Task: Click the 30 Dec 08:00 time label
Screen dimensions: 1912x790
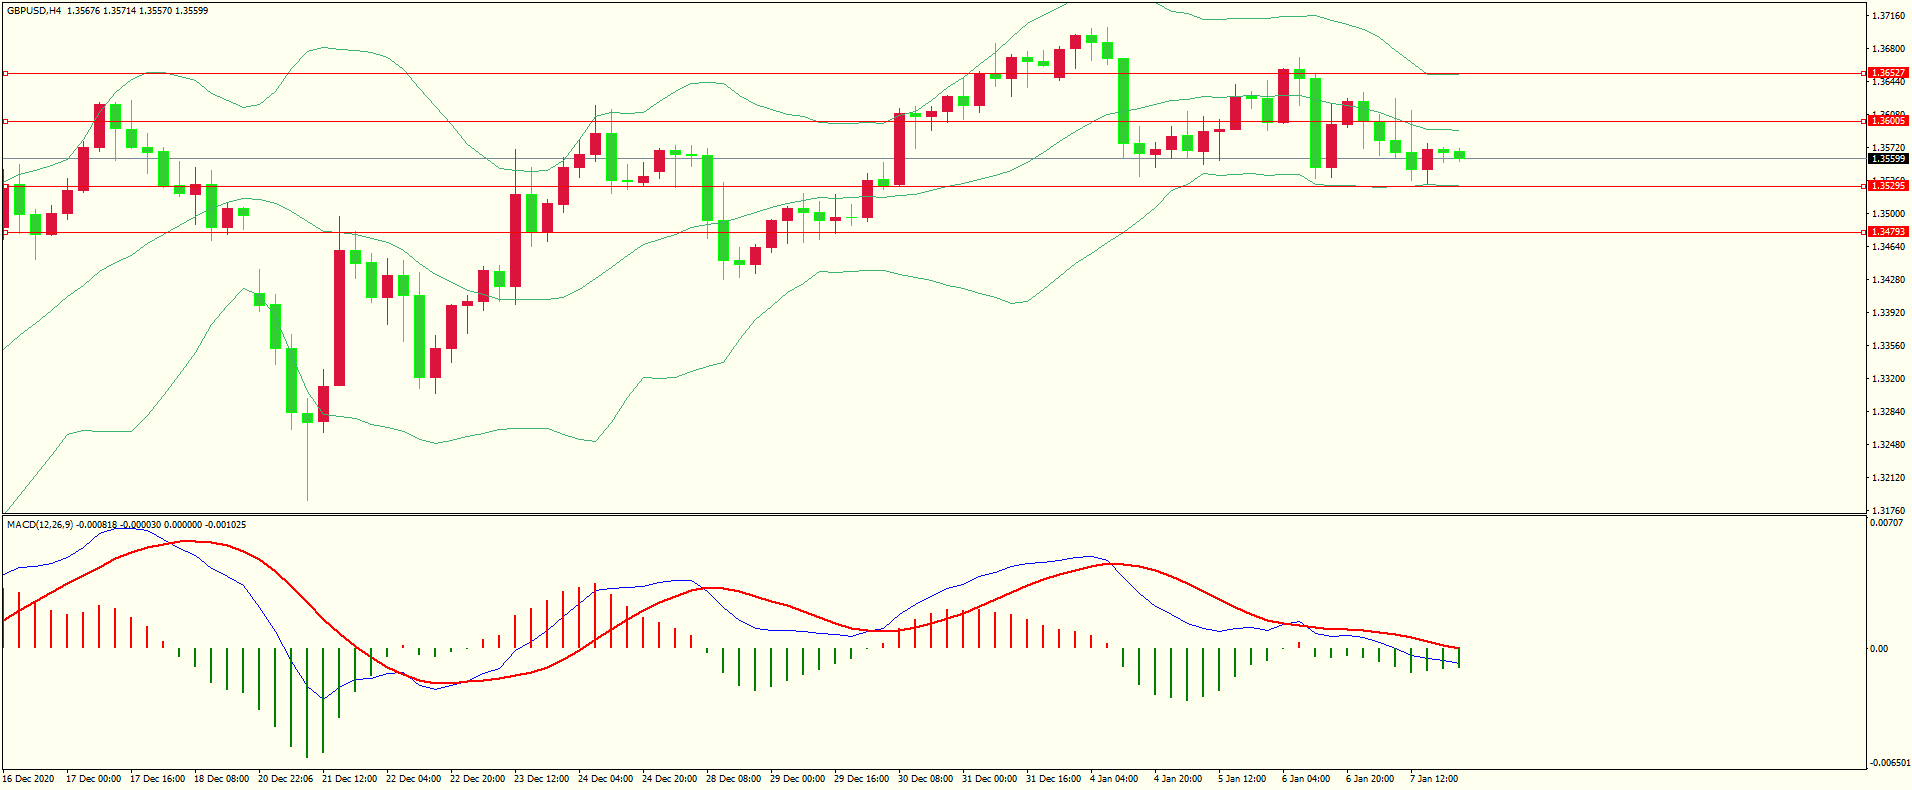Action: click(x=925, y=779)
